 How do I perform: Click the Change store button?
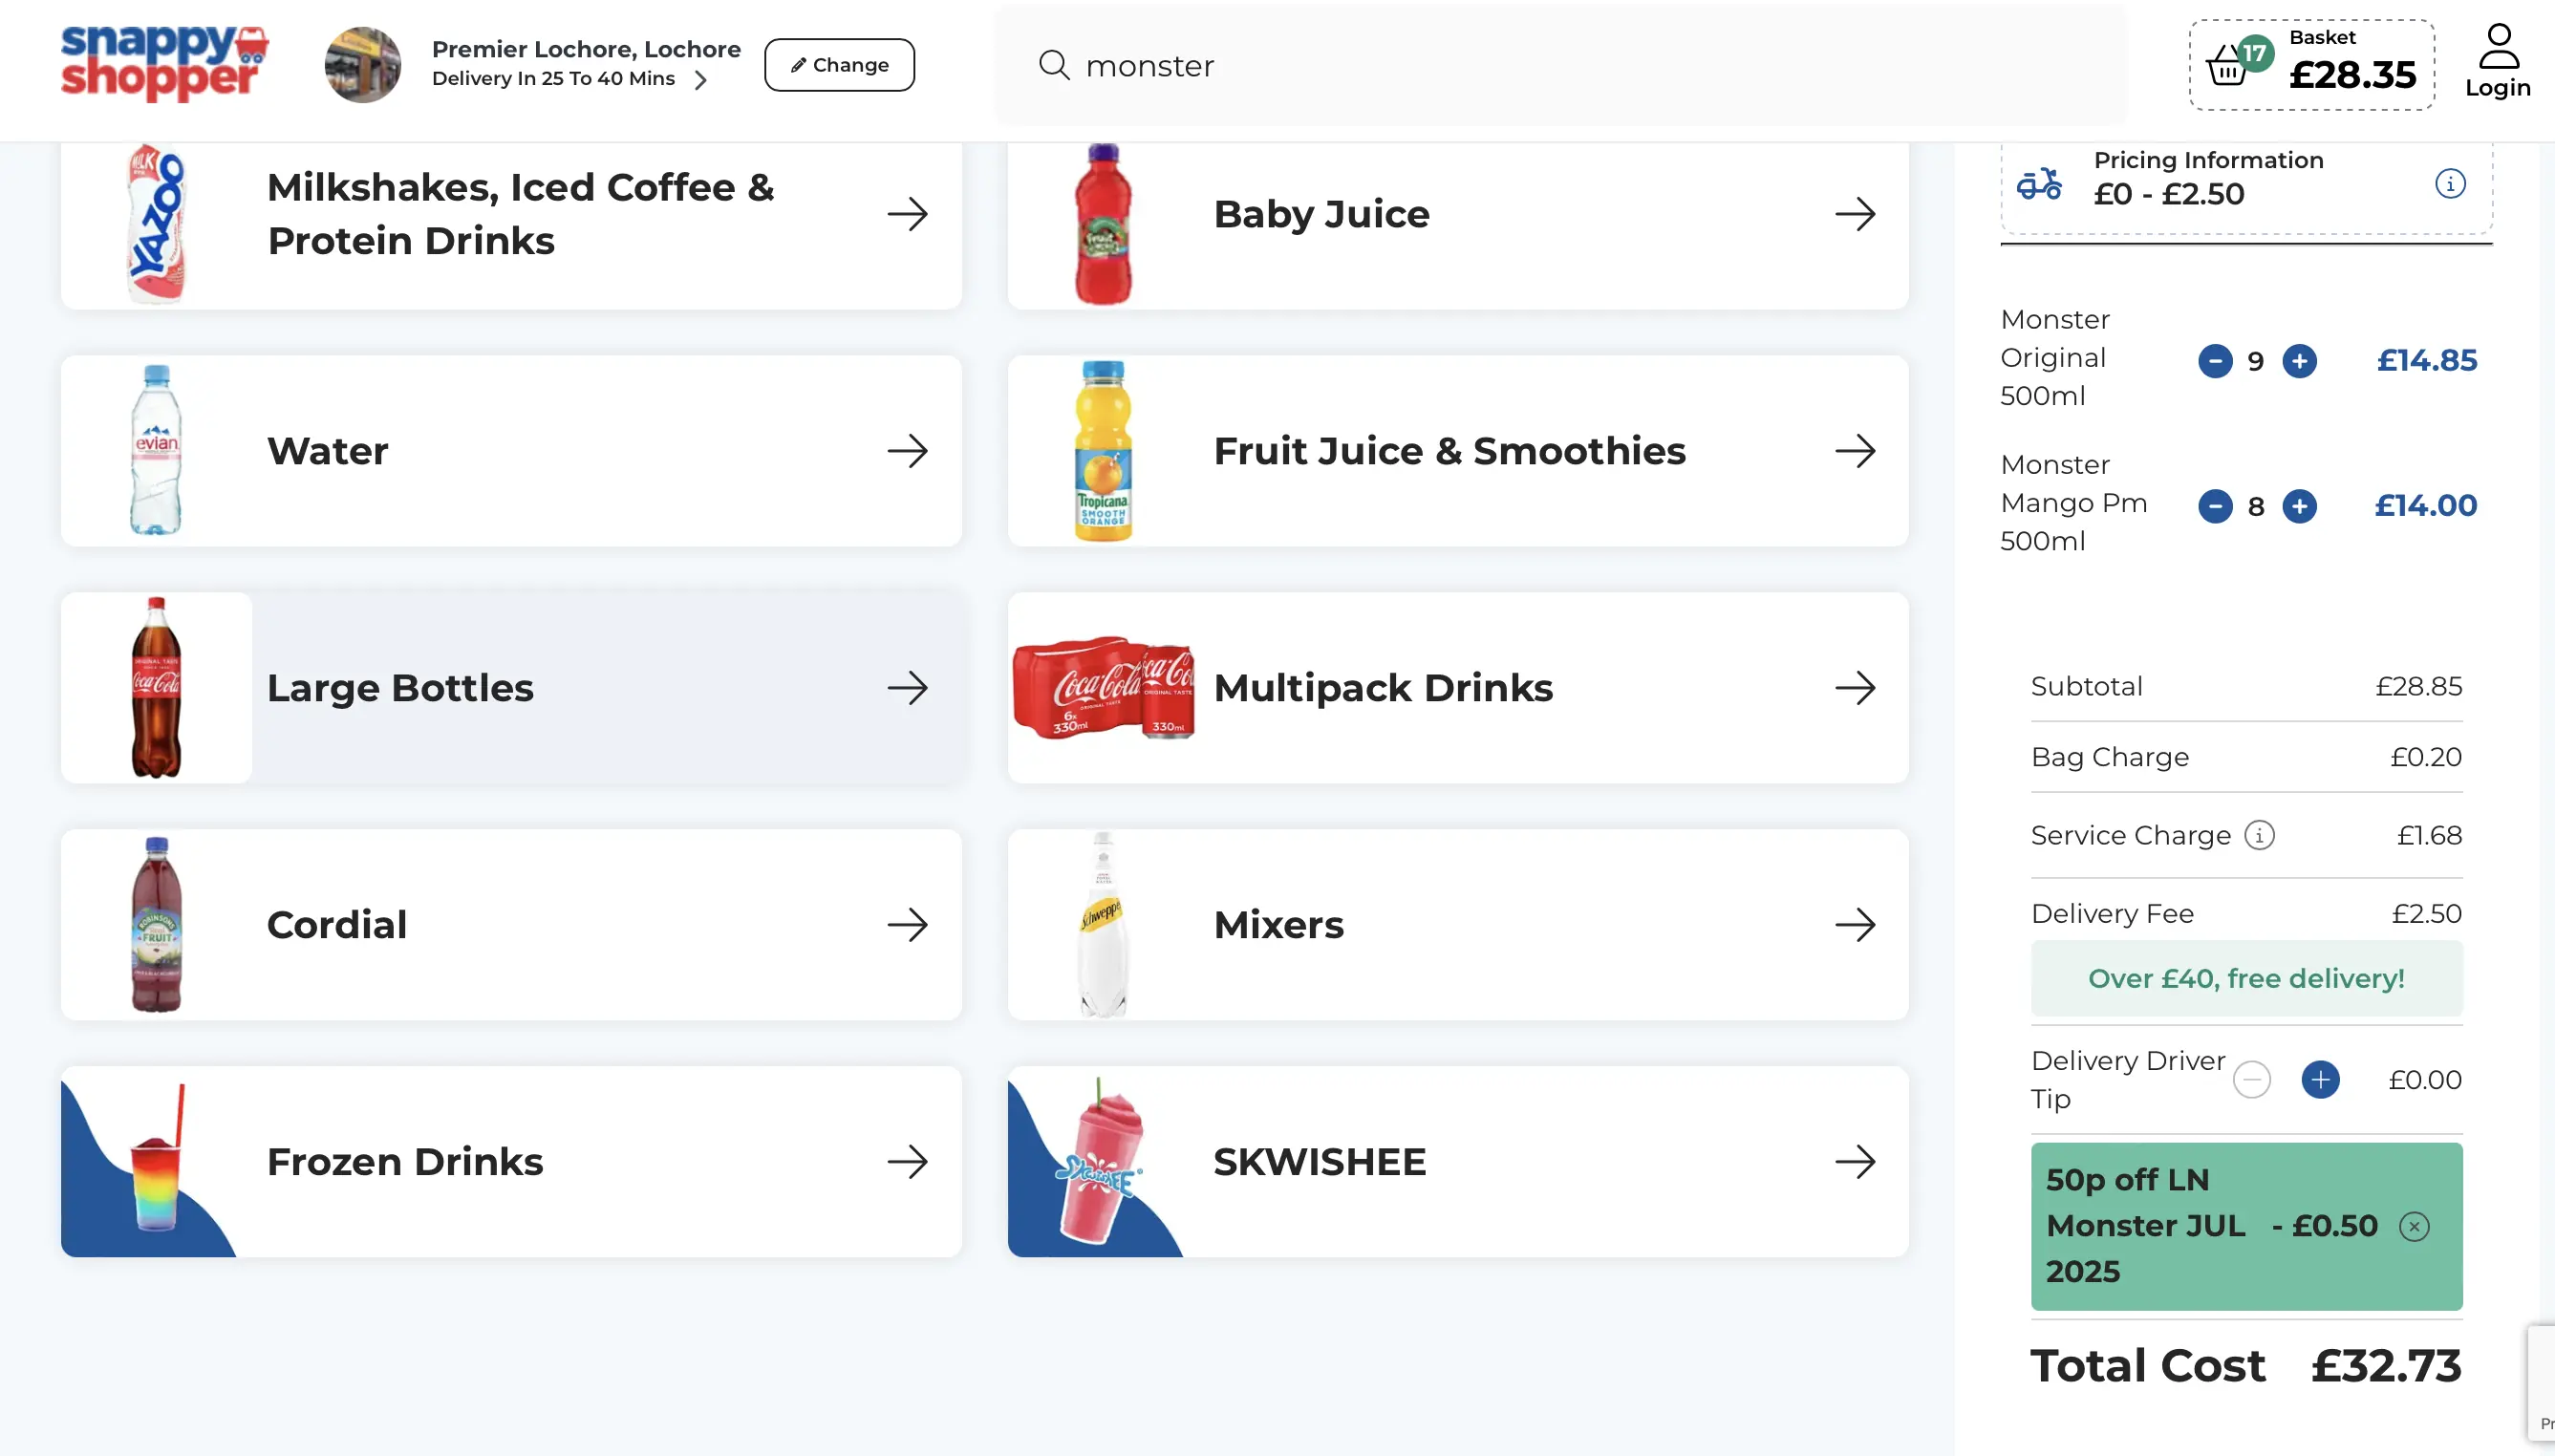(839, 65)
